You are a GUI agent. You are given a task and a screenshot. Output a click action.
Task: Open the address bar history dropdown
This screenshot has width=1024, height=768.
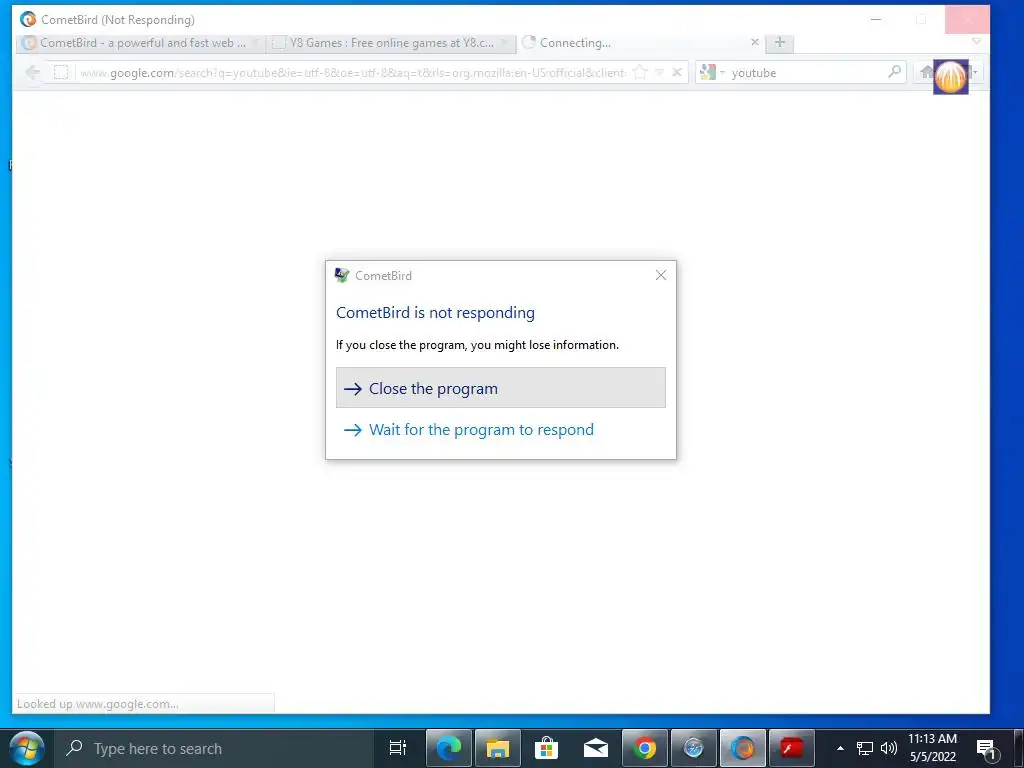point(660,72)
